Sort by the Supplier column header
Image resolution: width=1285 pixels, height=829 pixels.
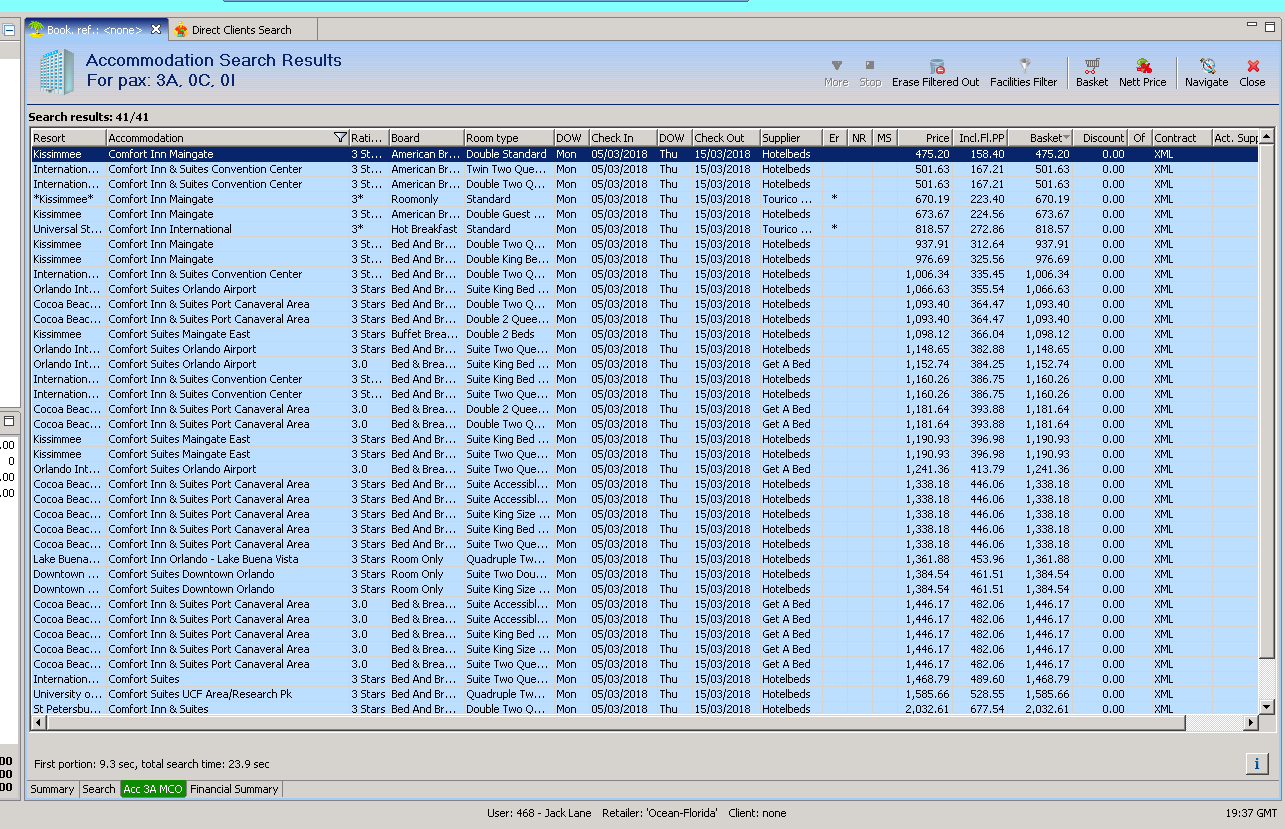(791, 138)
